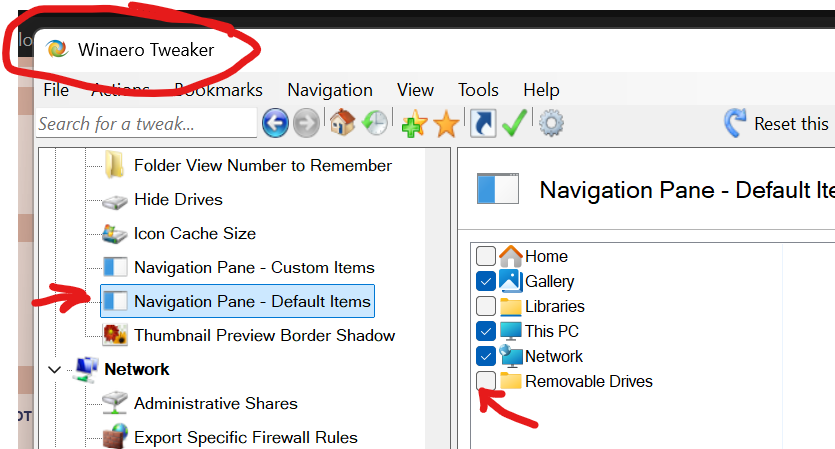Uncheck the Gallery checkbox
Image resolution: width=835 pixels, height=449 pixels.
pyautogui.click(x=486, y=281)
